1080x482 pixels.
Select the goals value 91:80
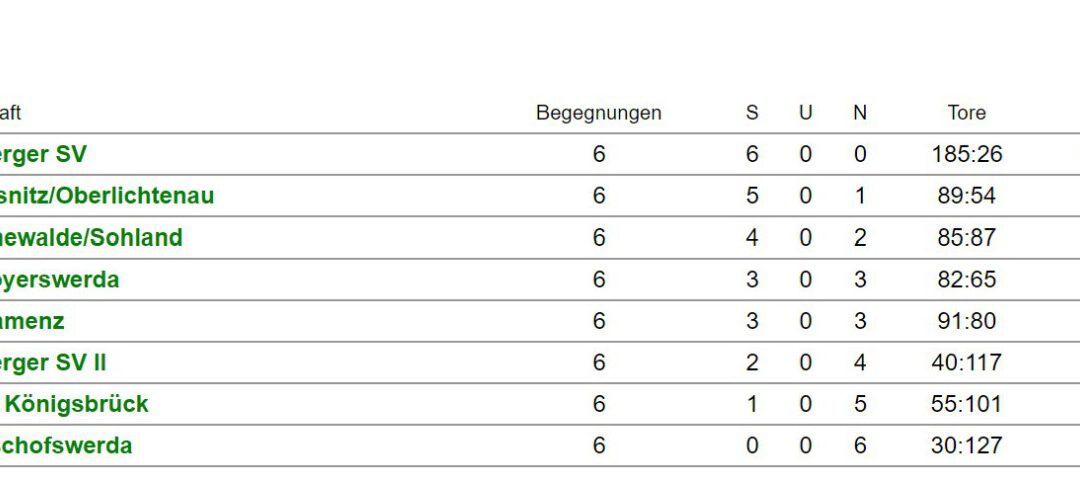(966, 321)
